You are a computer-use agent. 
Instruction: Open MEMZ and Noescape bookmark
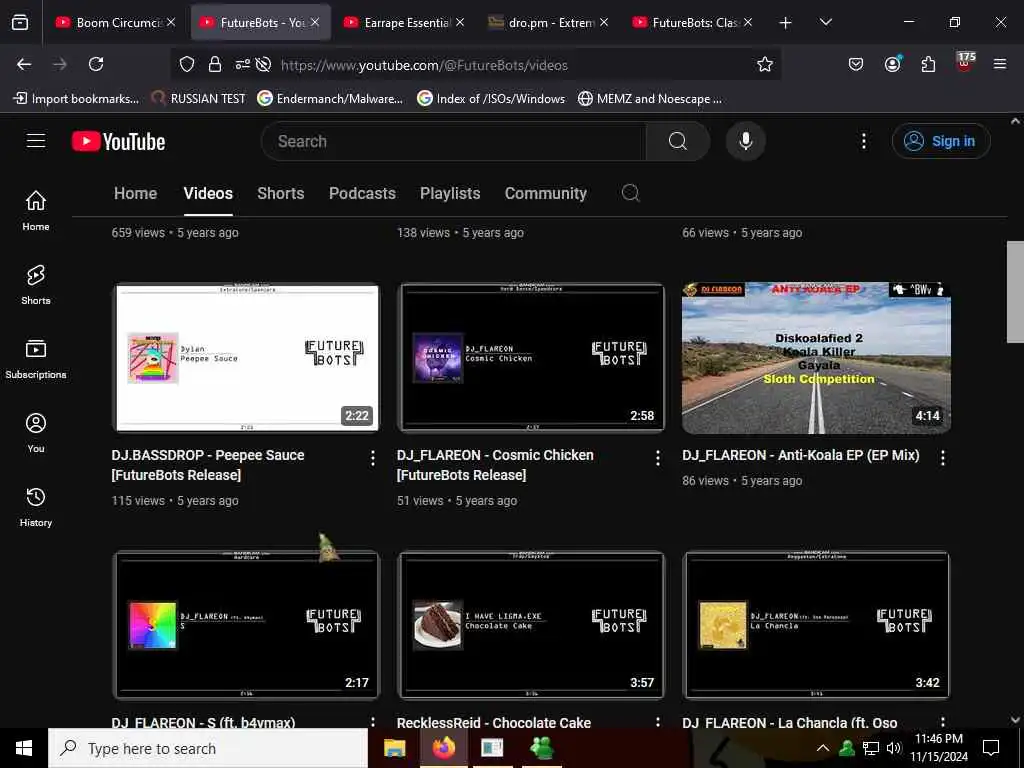(650, 99)
